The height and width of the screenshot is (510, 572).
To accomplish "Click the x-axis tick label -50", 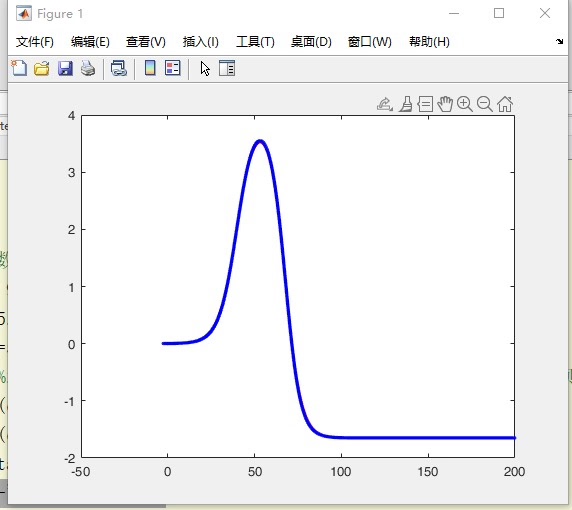I will click(81, 472).
